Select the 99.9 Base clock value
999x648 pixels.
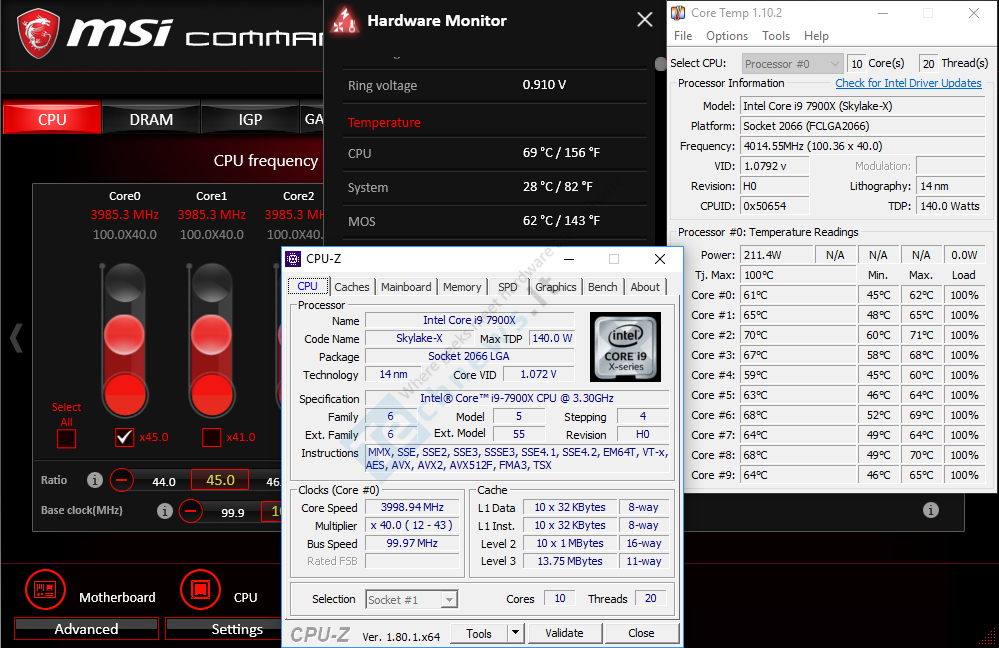pos(233,512)
